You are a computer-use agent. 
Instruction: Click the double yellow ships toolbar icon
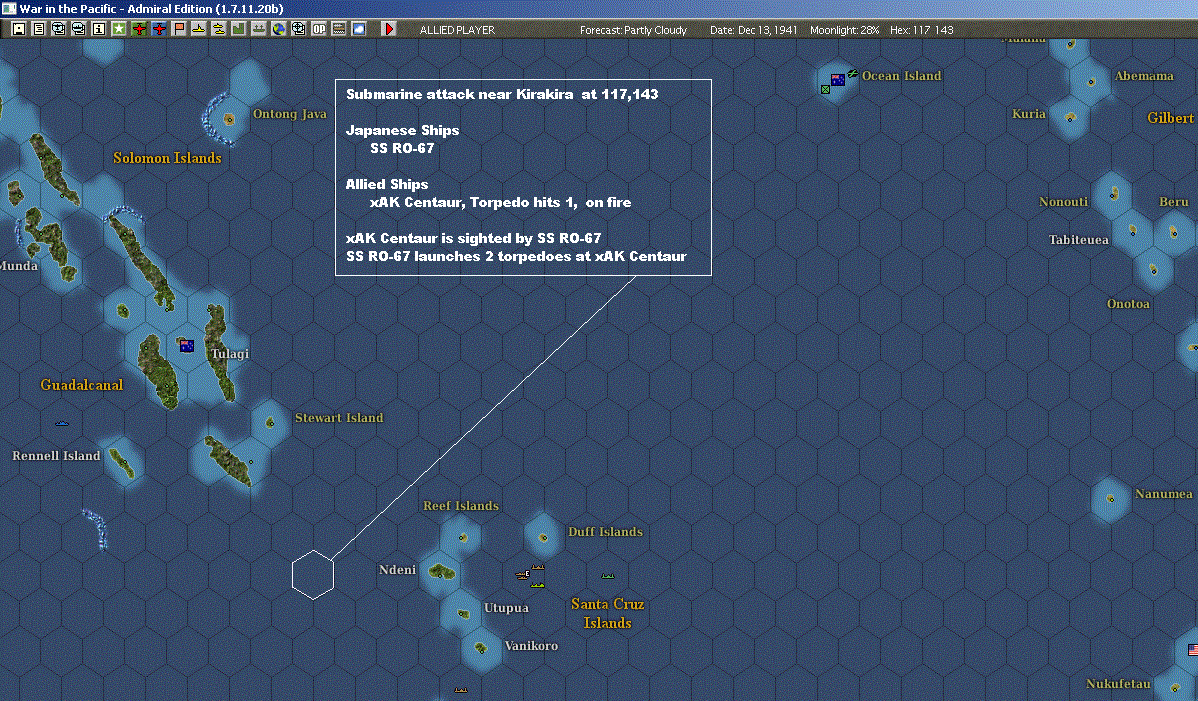219,29
